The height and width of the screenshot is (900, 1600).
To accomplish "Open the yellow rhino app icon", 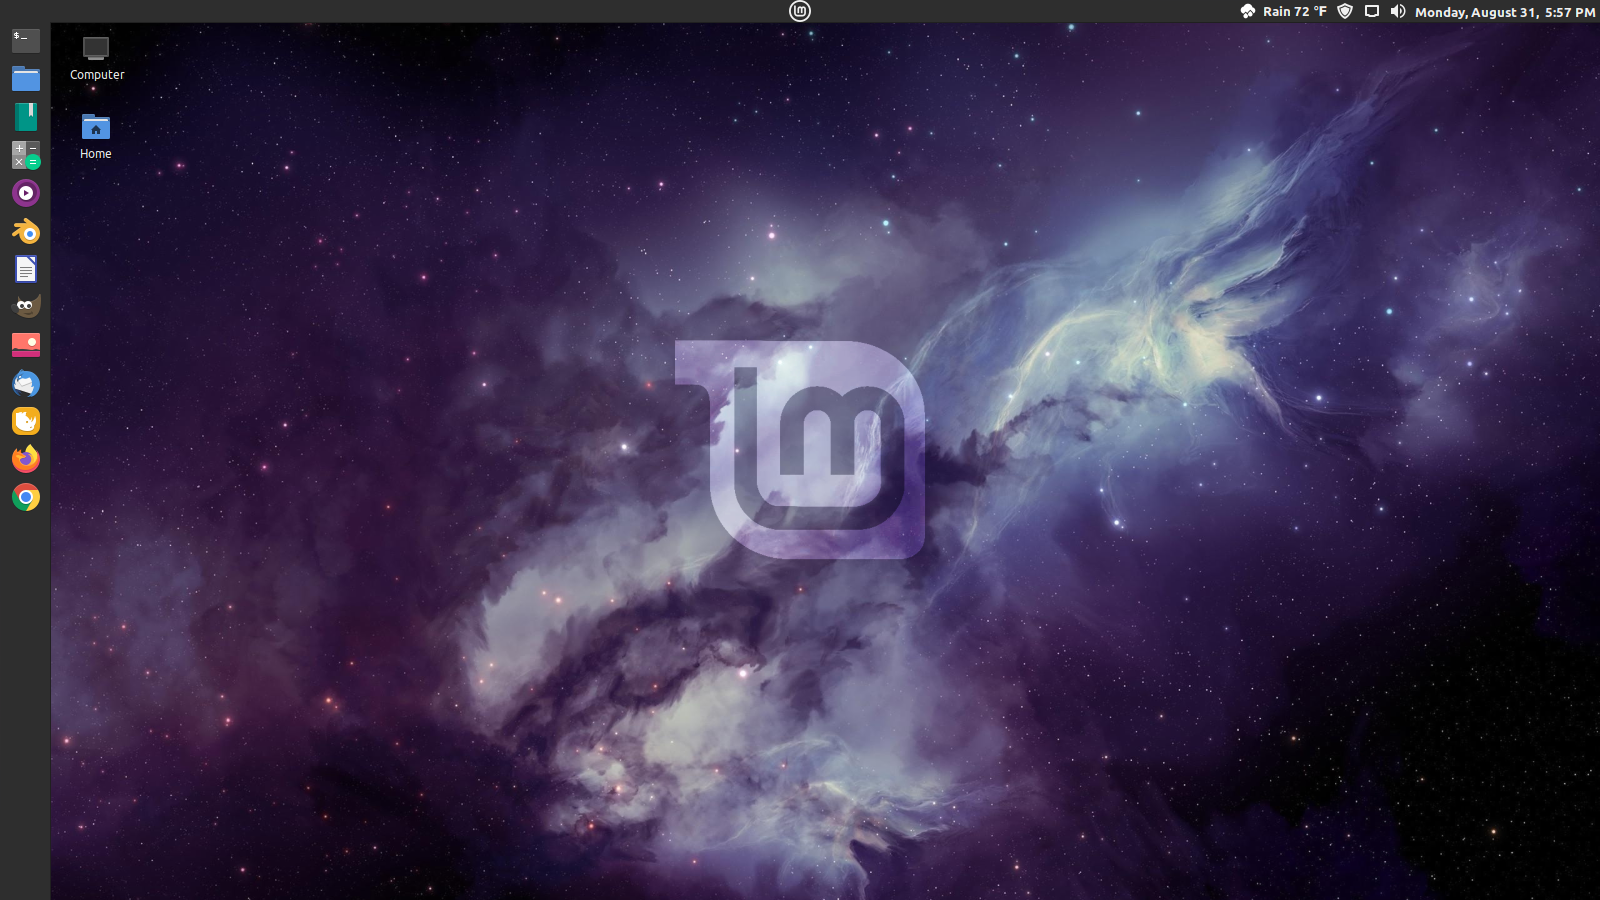I will pos(26,421).
